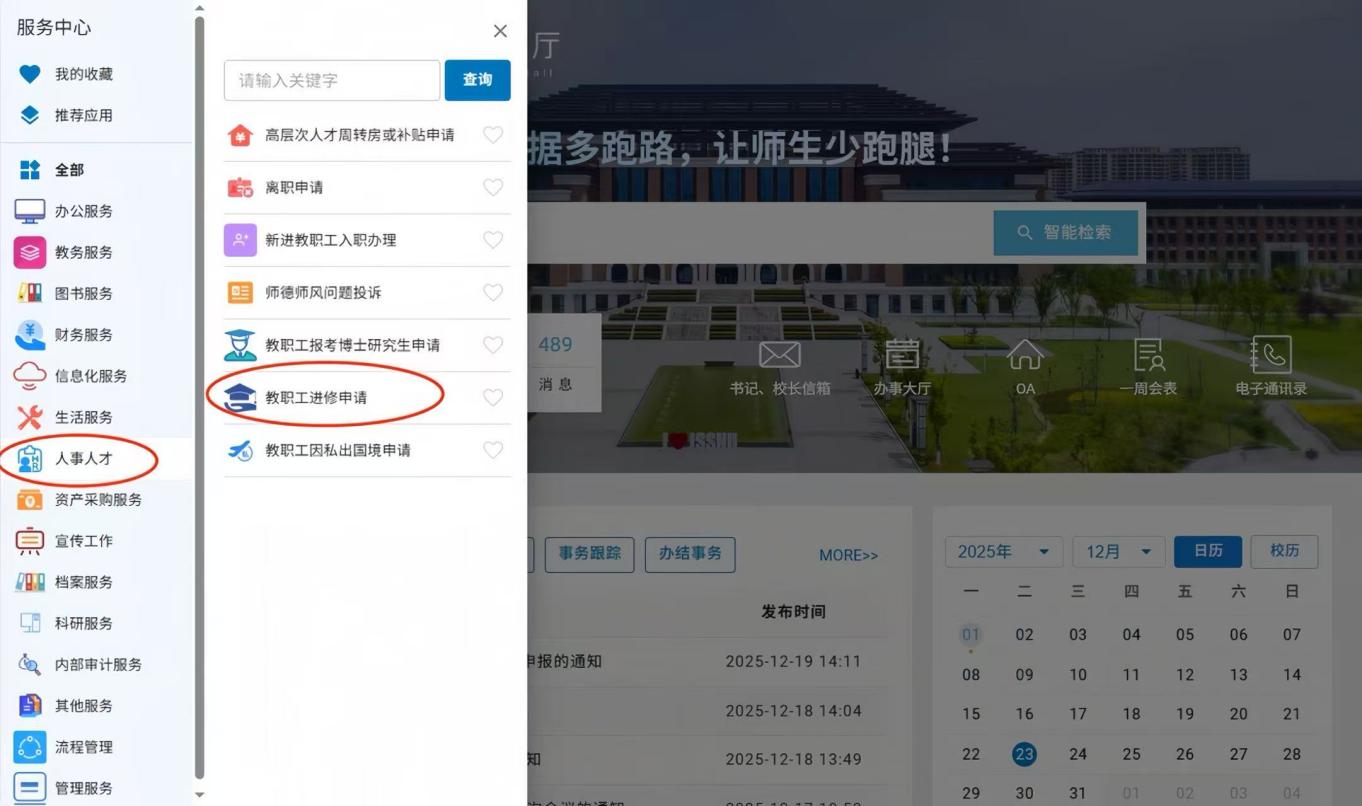Image resolution: width=1362 pixels, height=806 pixels.
Task: Select 人事人才 in the service sidebar
Action: (84, 459)
